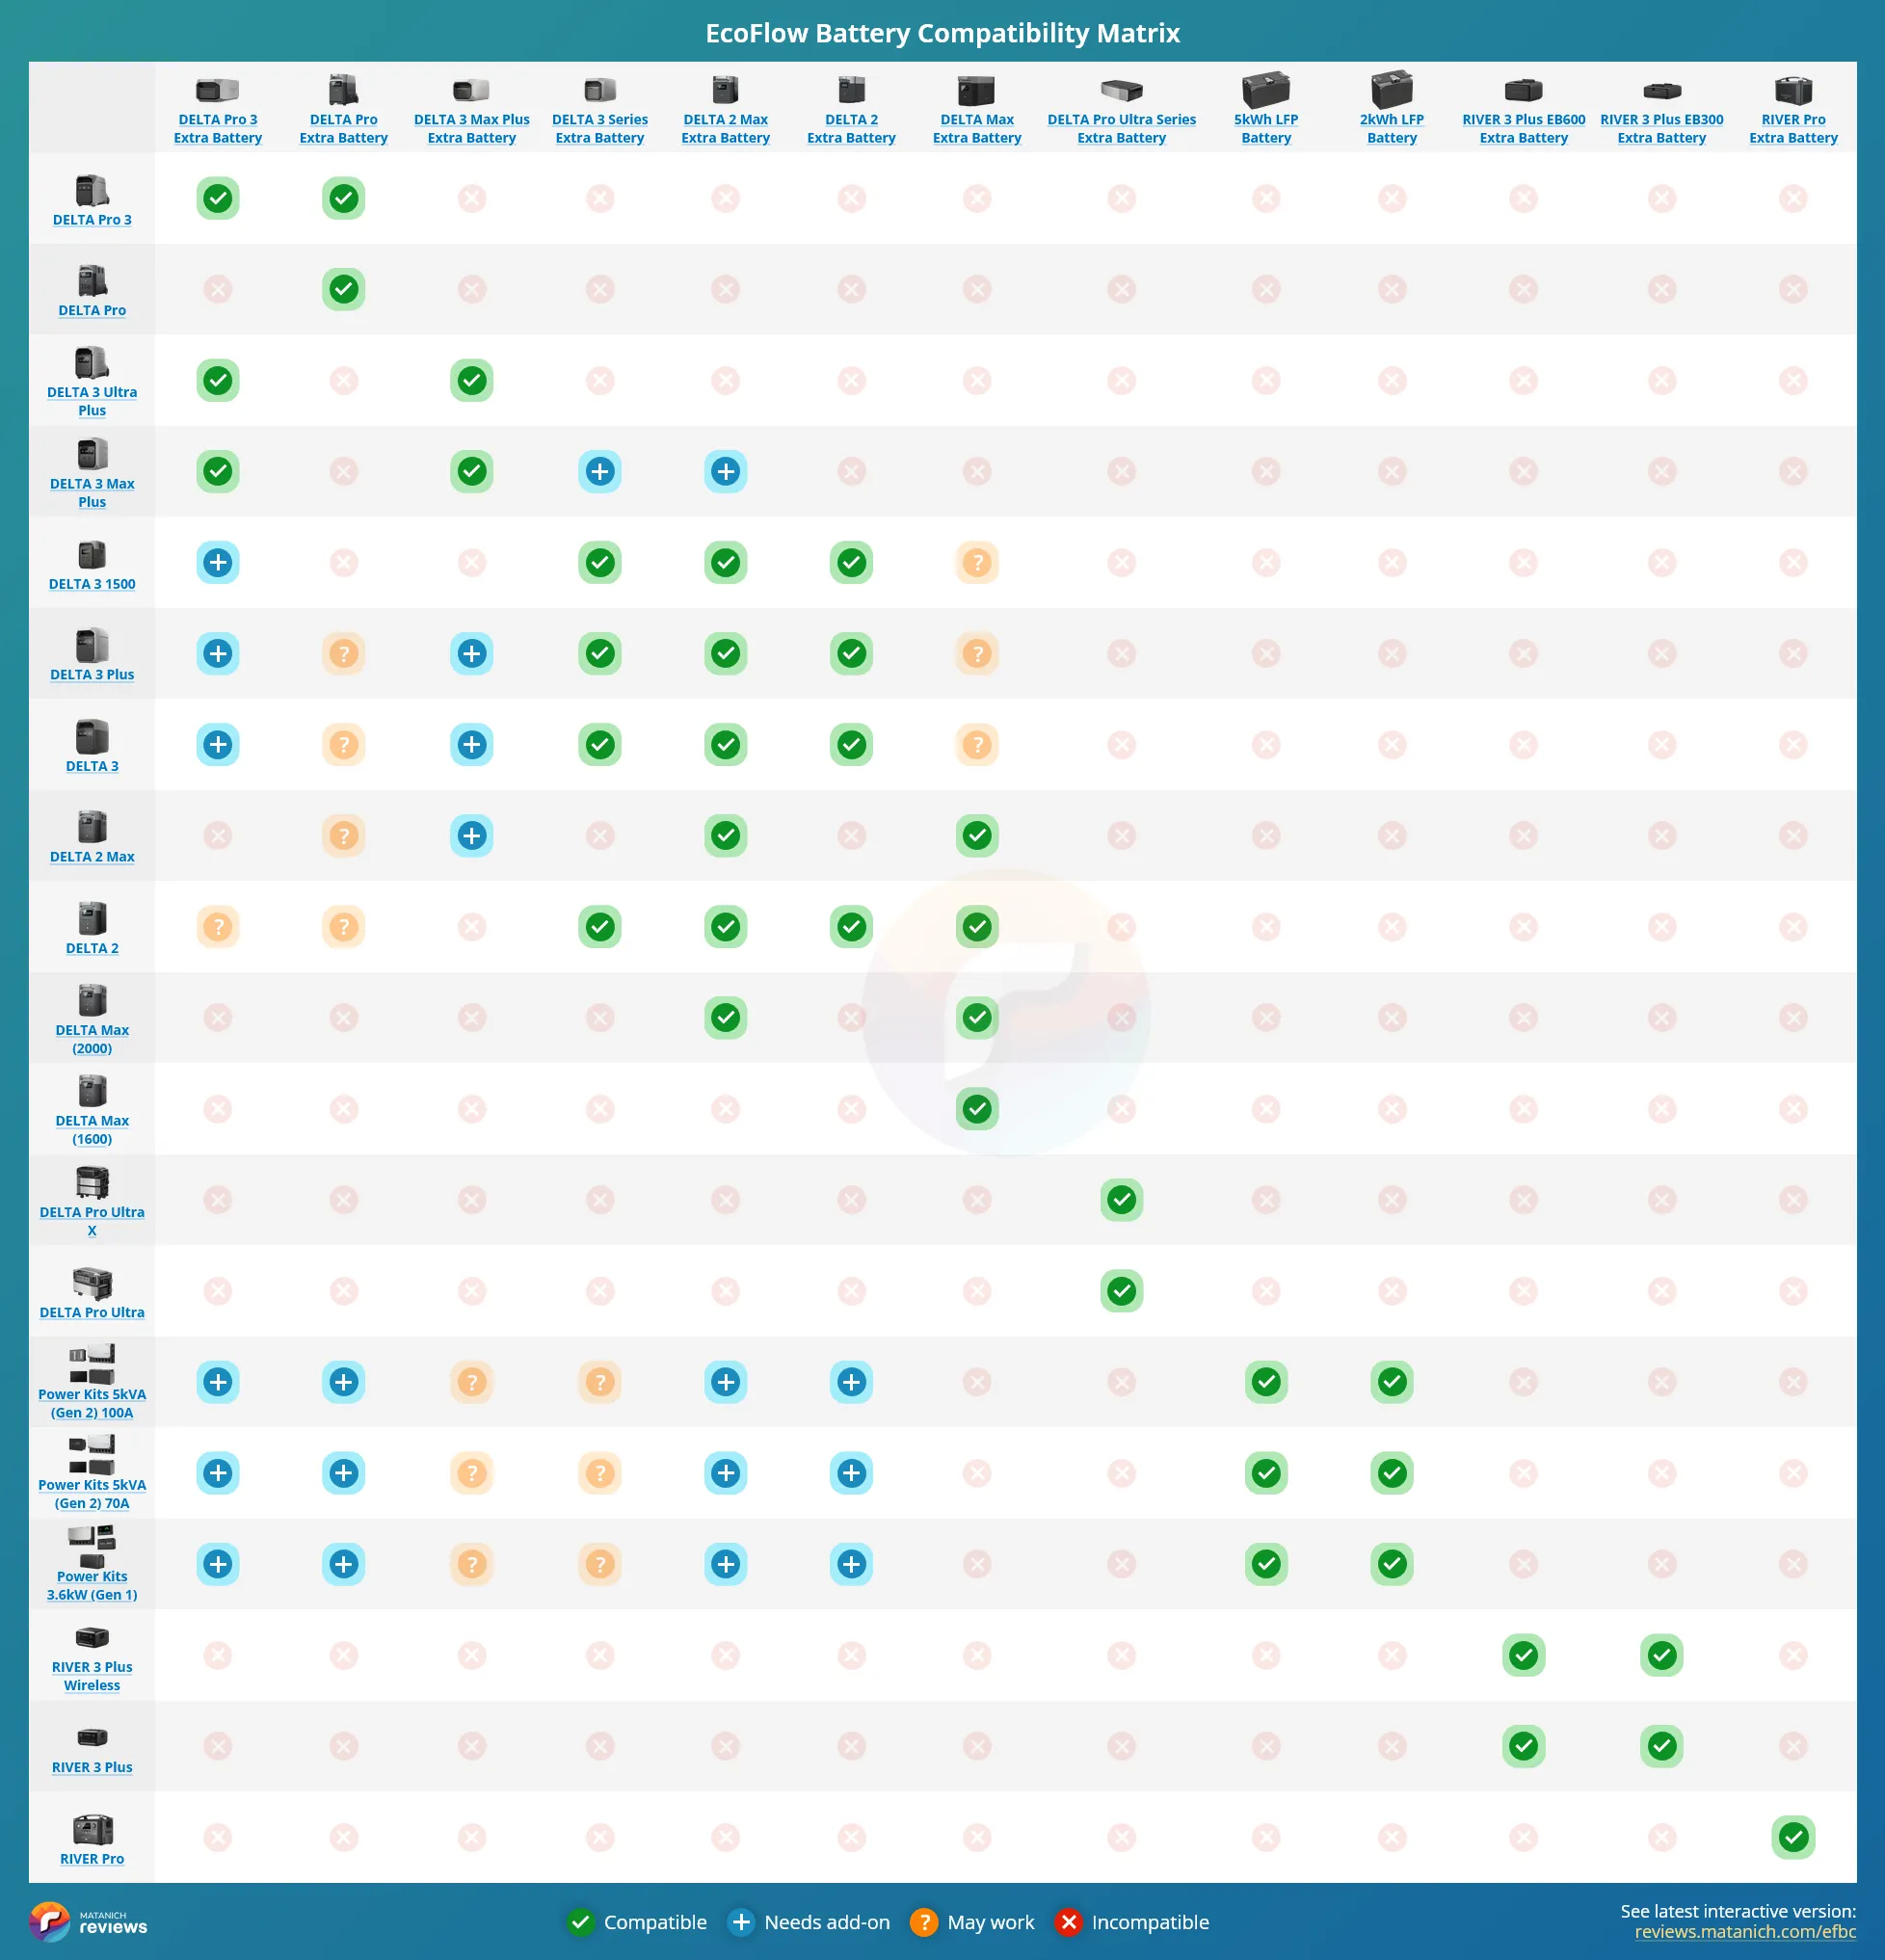This screenshot has width=1885, height=1960.
Task: Click the RIVER 3 Plus row link
Action: [92, 1768]
